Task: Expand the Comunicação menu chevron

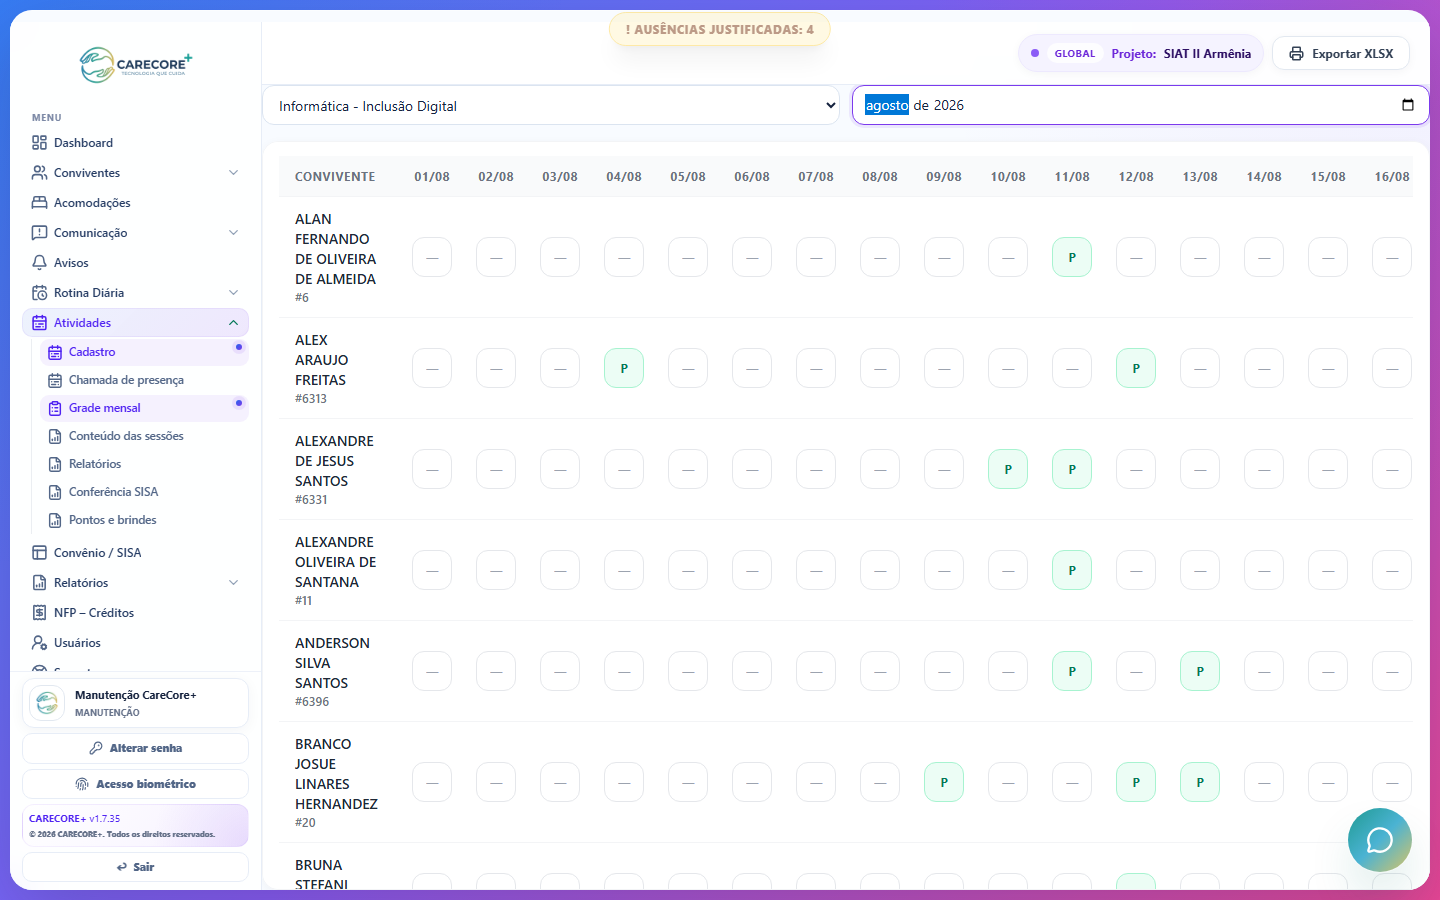Action: pyautogui.click(x=233, y=233)
